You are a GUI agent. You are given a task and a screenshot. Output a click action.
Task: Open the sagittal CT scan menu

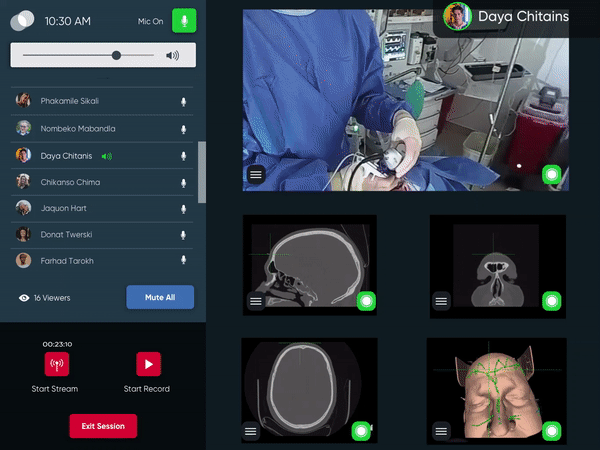coord(256,300)
